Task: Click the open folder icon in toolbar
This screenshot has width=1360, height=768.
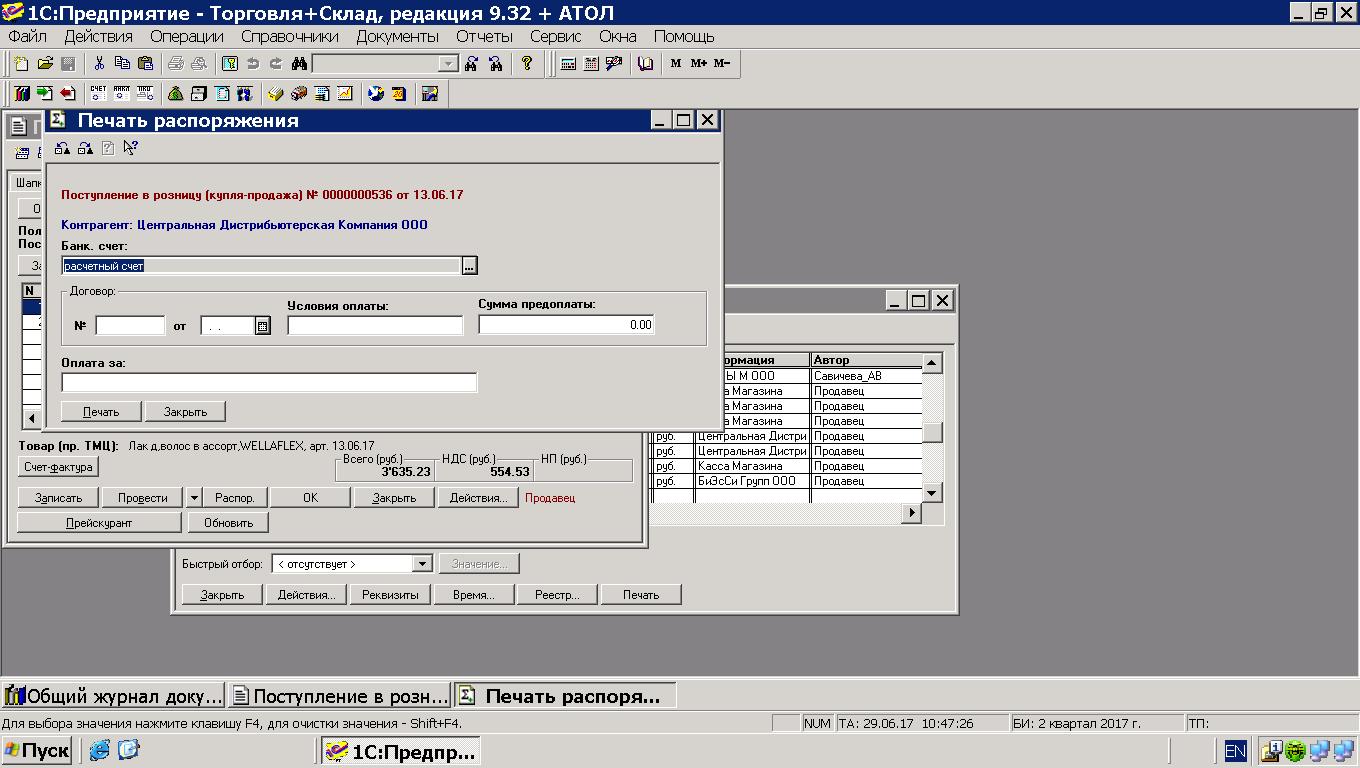Action: point(45,64)
